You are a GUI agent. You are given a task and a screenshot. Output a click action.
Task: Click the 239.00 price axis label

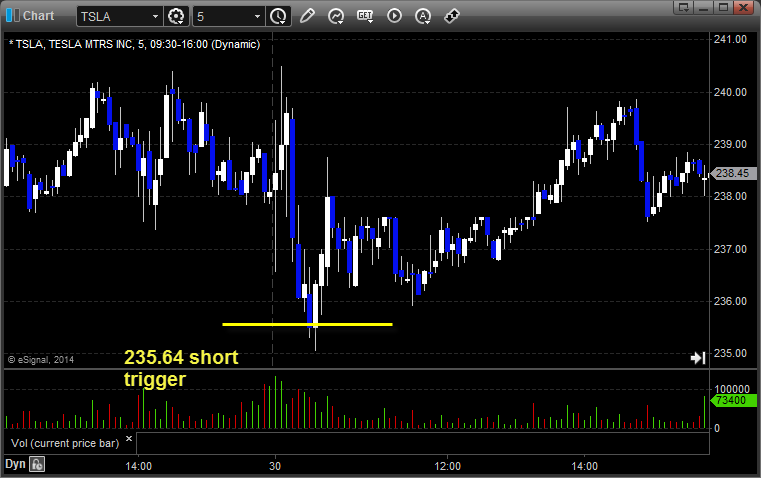pyautogui.click(x=730, y=144)
